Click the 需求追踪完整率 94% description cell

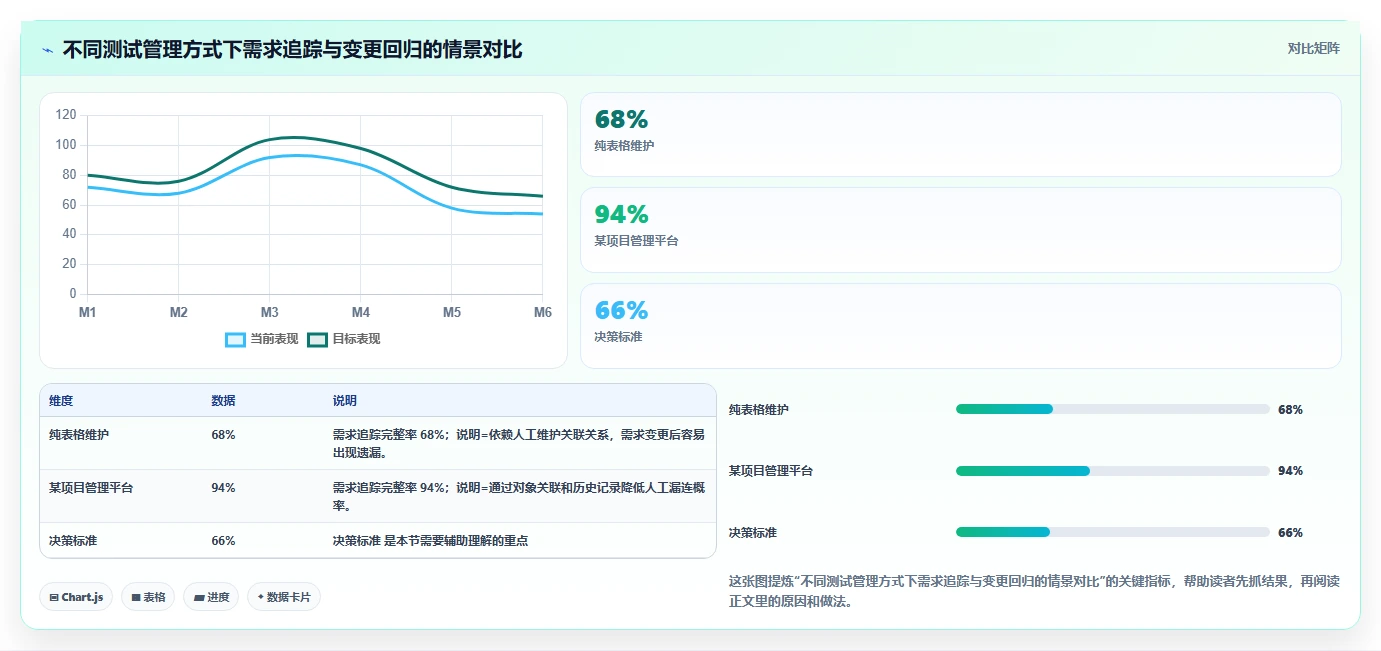[x=518, y=497]
